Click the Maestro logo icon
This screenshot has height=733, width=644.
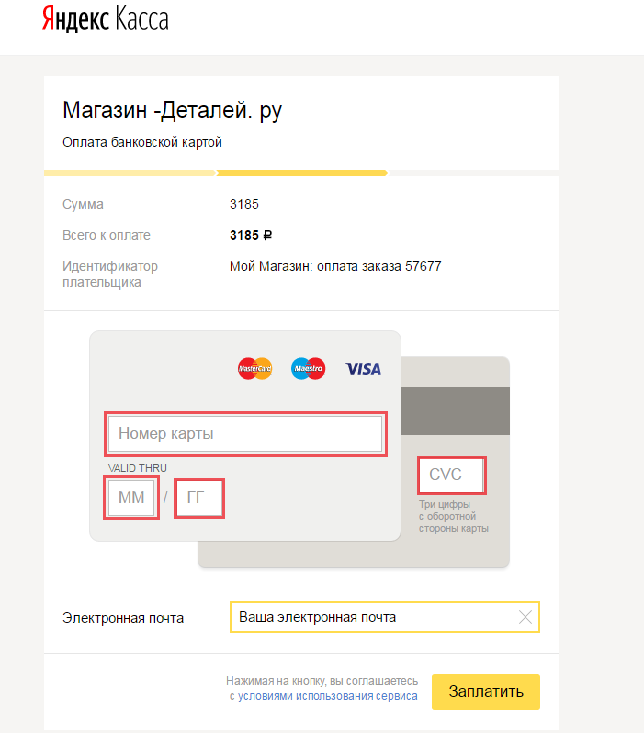[x=308, y=369]
